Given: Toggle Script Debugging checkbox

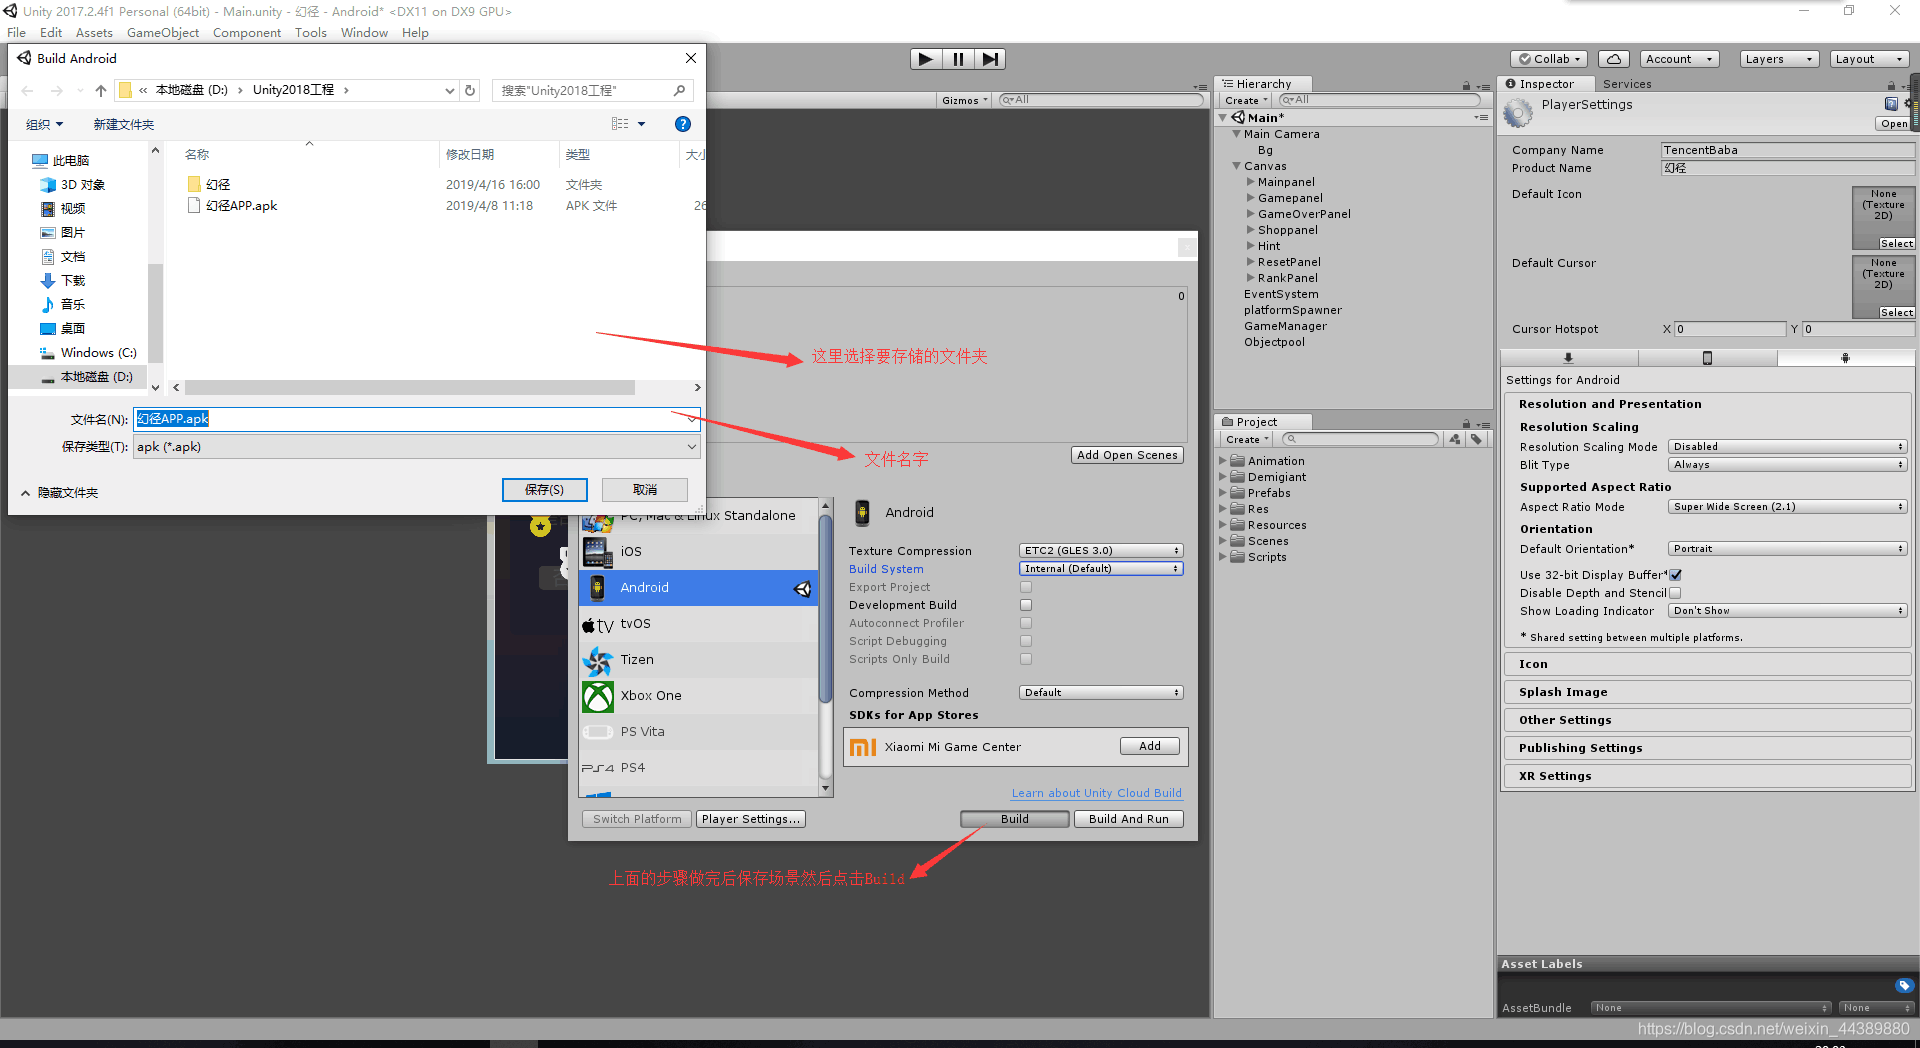Looking at the screenshot, I should tap(1026, 641).
